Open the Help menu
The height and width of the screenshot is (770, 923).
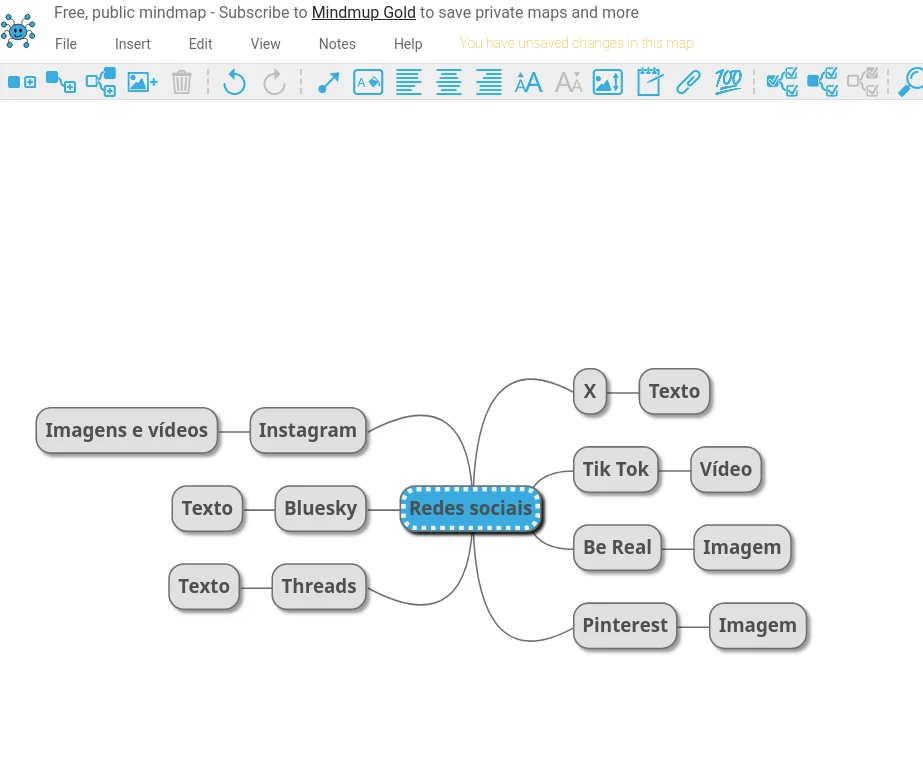point(408,44)
